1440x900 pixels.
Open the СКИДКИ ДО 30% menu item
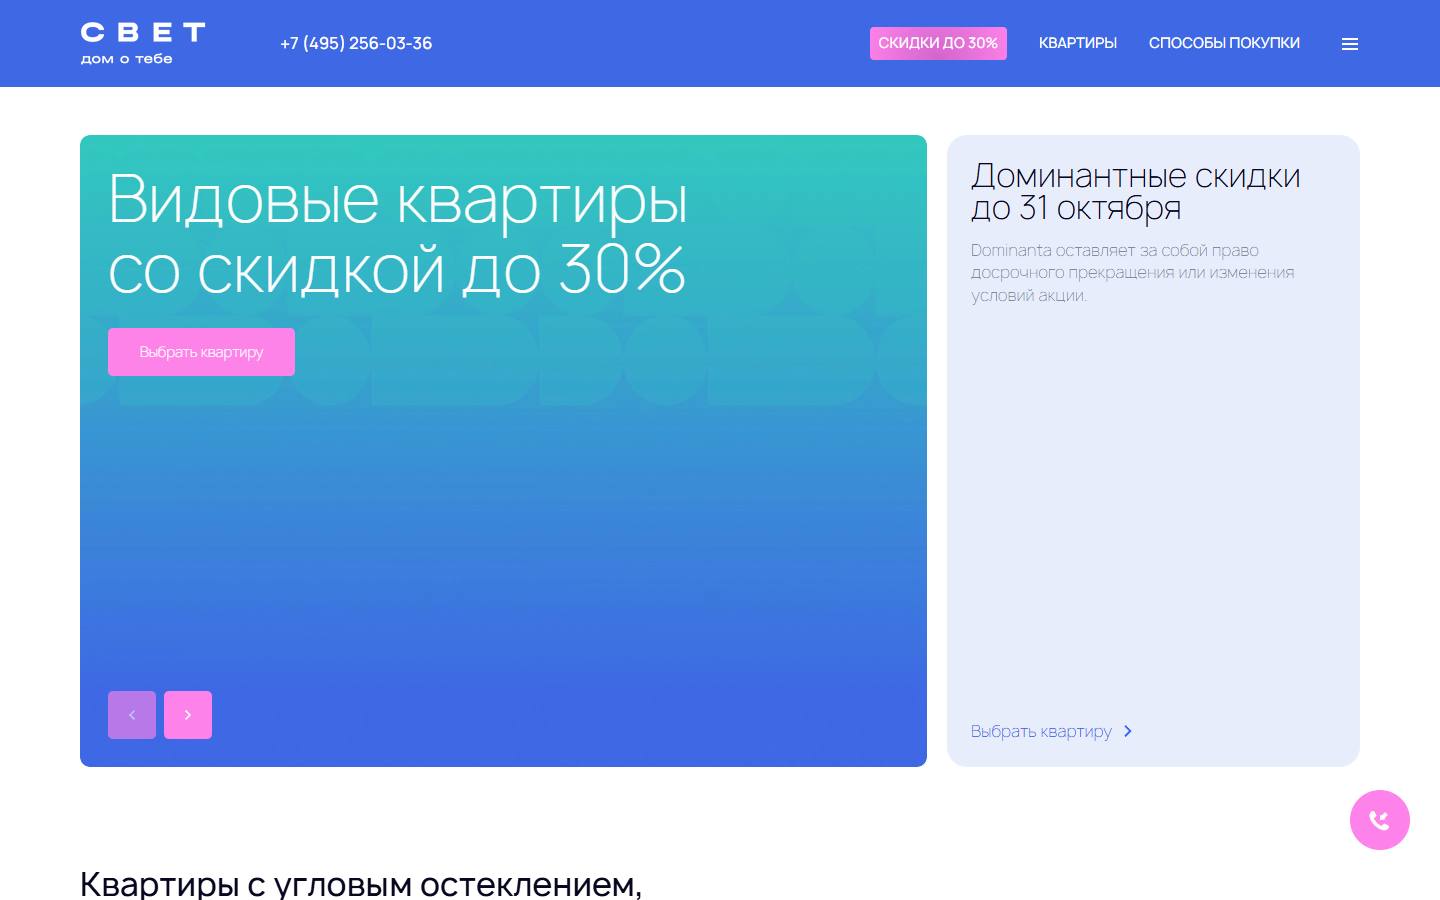click(938, 43)
